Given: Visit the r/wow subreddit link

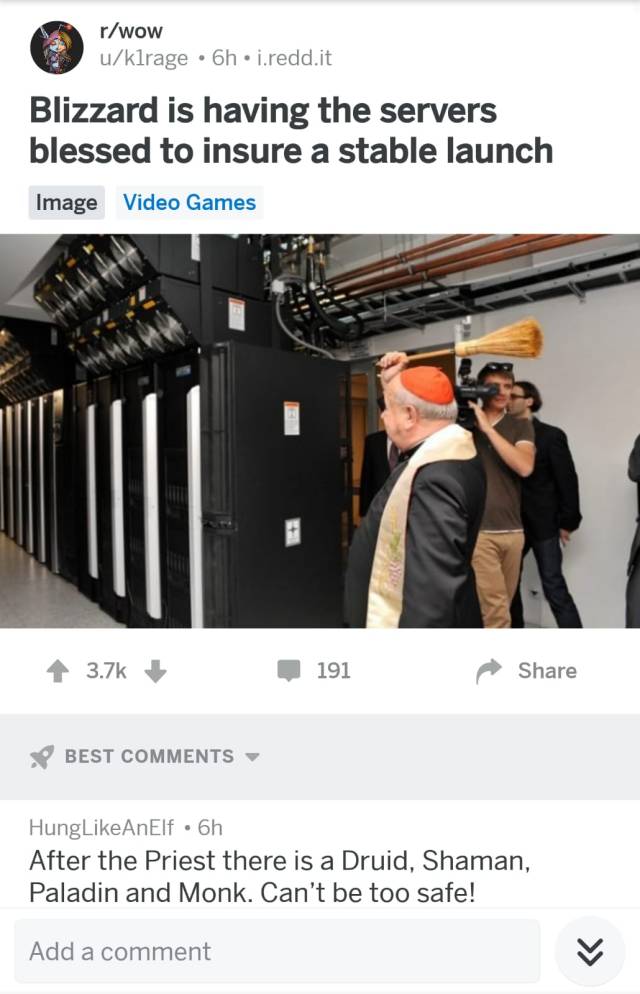Looking at the screenshot, I should click(131, 31).
